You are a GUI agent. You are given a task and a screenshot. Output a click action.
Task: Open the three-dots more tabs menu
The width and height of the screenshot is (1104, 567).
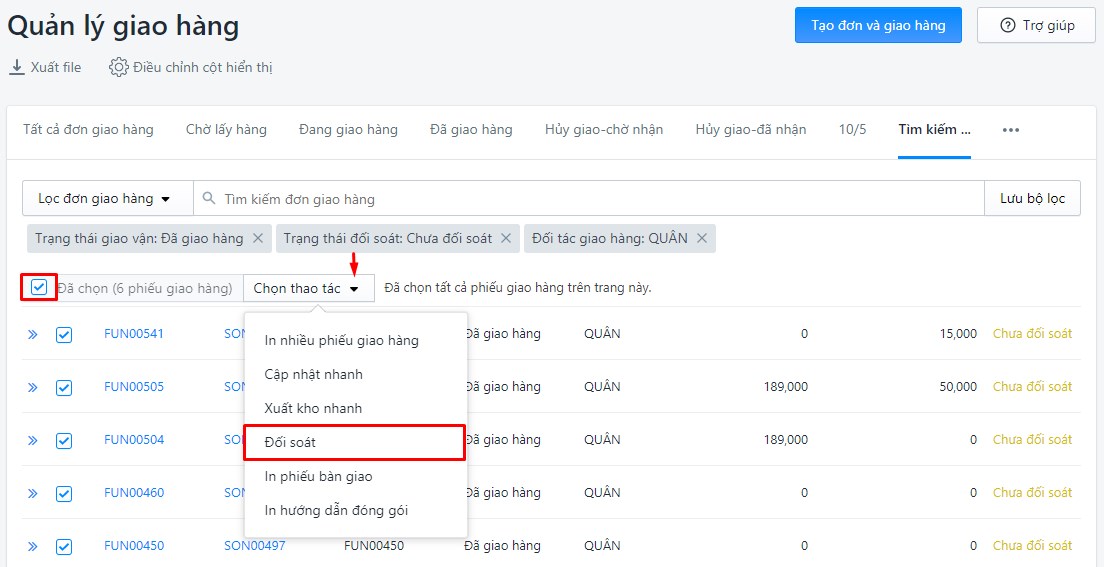point(1011,130)
